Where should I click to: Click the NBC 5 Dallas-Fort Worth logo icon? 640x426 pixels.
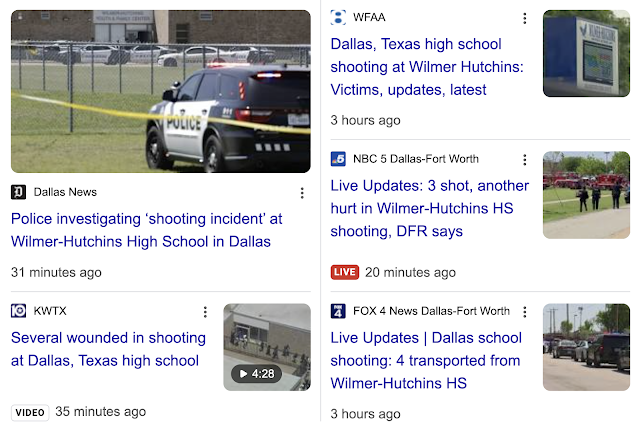pyautogui.click(x=338, y=159)
